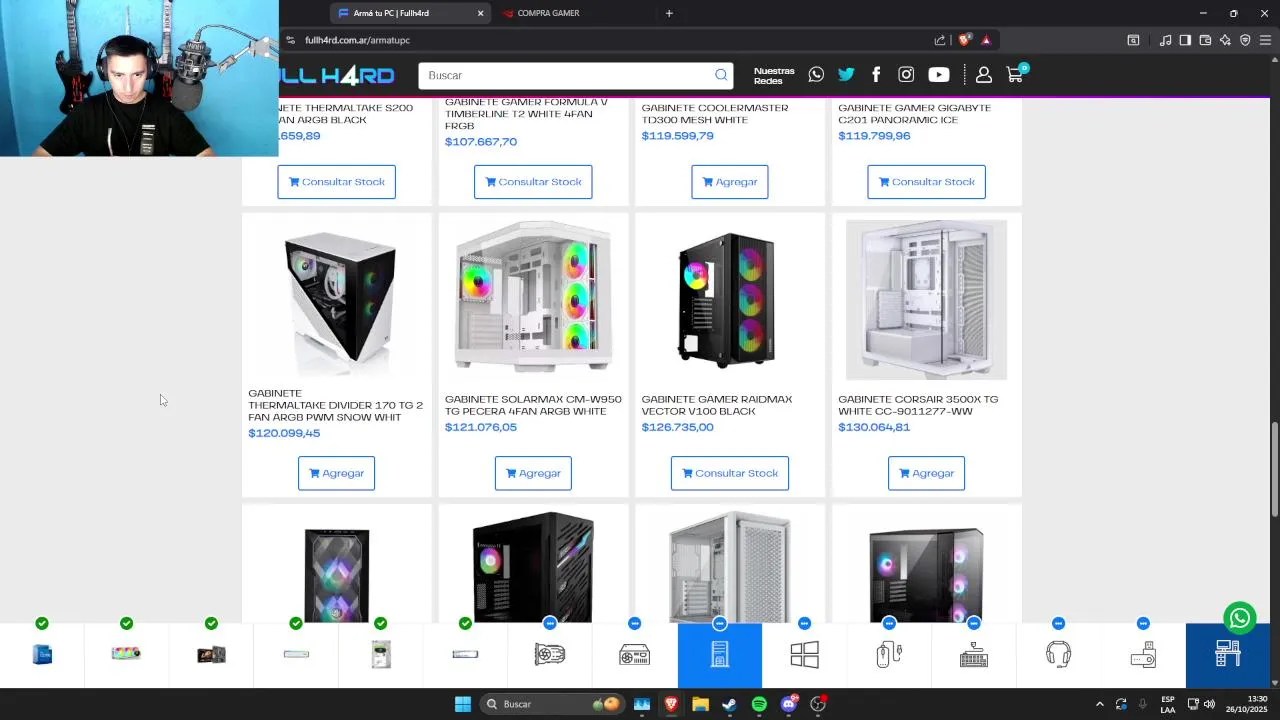
Task: Select the power supply step in the builder bar
Action: (635, 655)
